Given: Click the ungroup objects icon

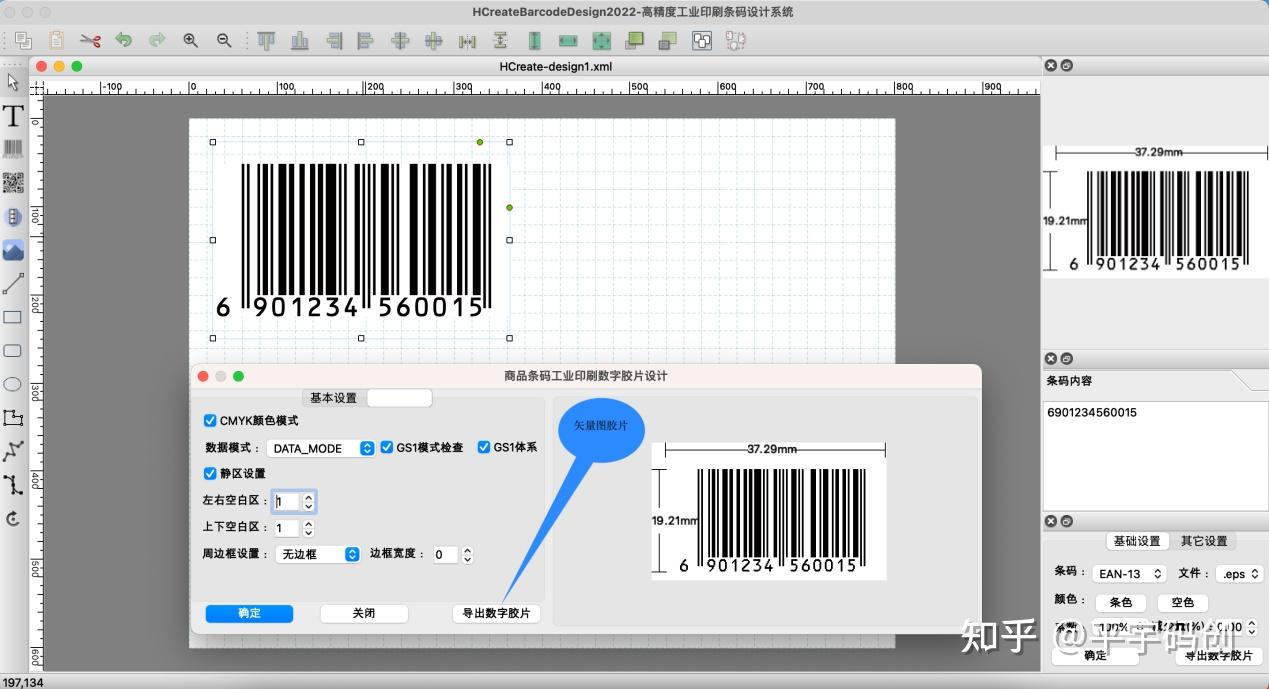Looking at the screenshot, I should [x=736, y=41].
